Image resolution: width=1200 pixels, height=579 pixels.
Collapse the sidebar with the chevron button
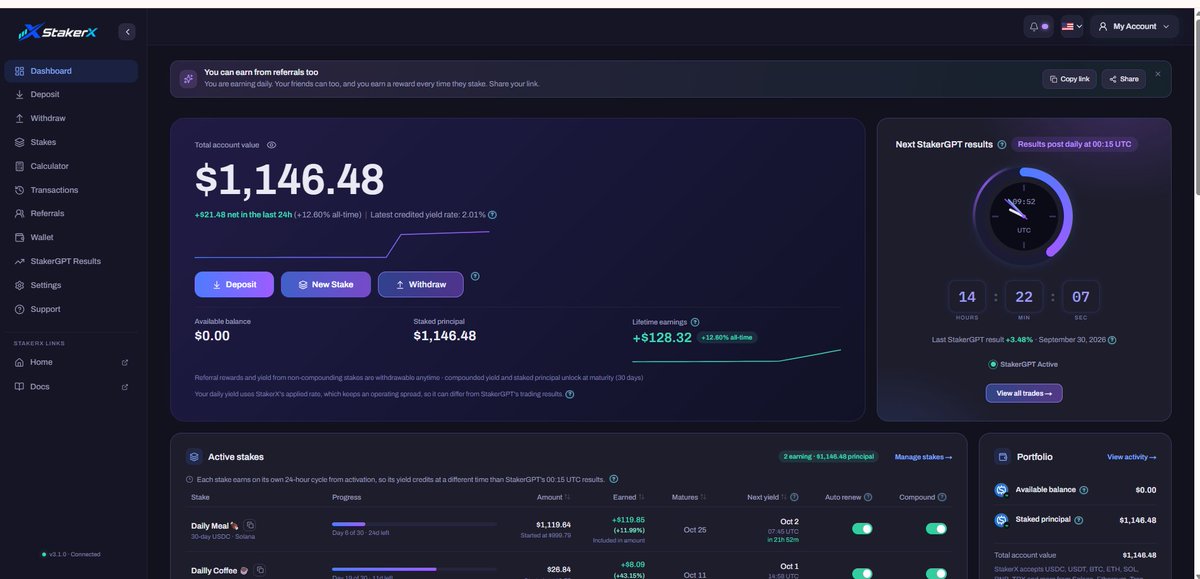coord(127,32)
